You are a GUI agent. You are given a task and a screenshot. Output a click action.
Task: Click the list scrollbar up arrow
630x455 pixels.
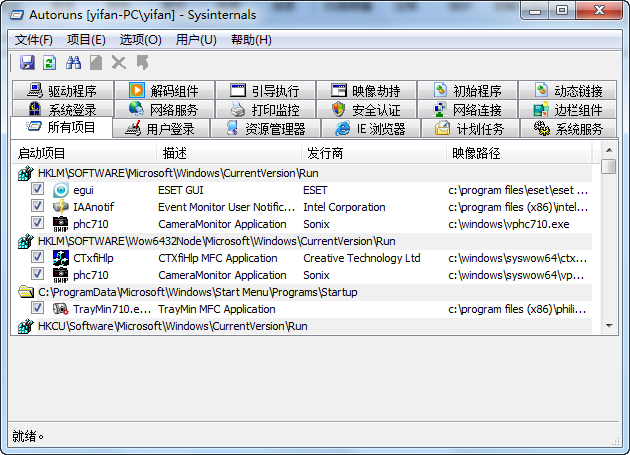[x=609, y=150]
